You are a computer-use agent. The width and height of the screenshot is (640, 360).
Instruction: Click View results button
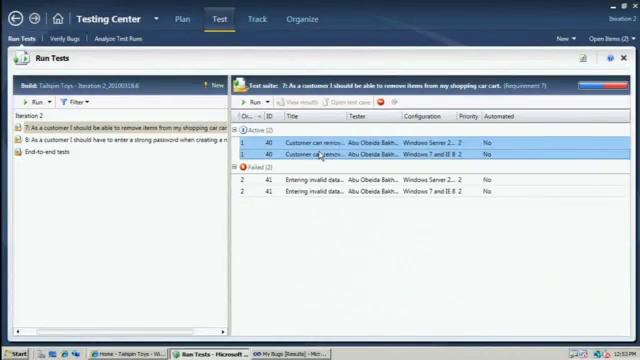(297, 102)
